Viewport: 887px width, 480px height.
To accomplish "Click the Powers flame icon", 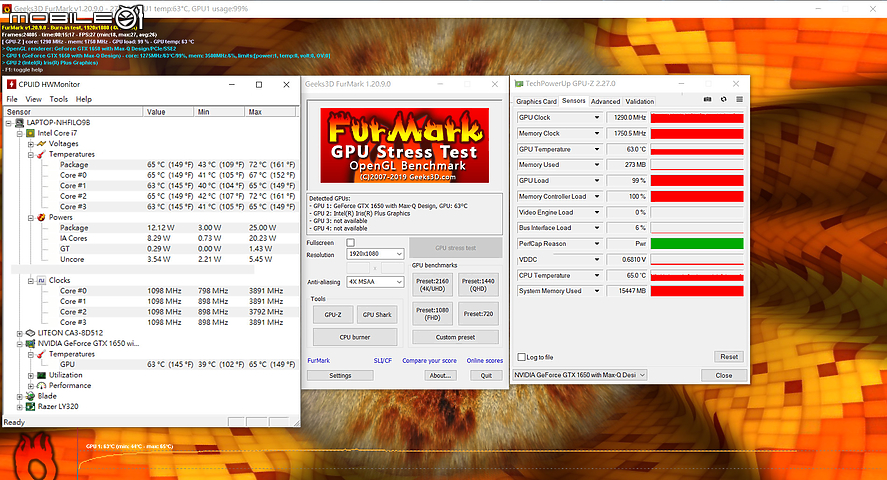I will click(x=41, y=217).
